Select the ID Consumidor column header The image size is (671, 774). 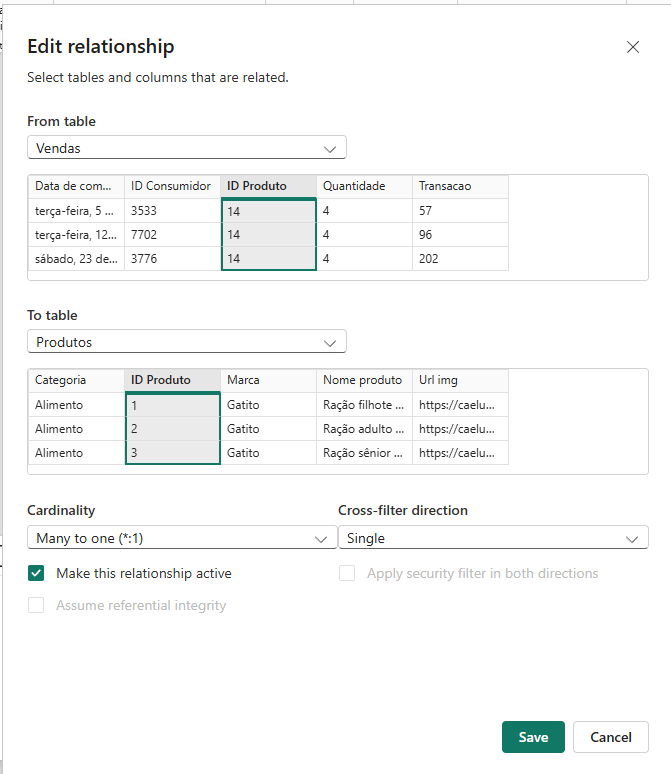click(x=172, y=186)
